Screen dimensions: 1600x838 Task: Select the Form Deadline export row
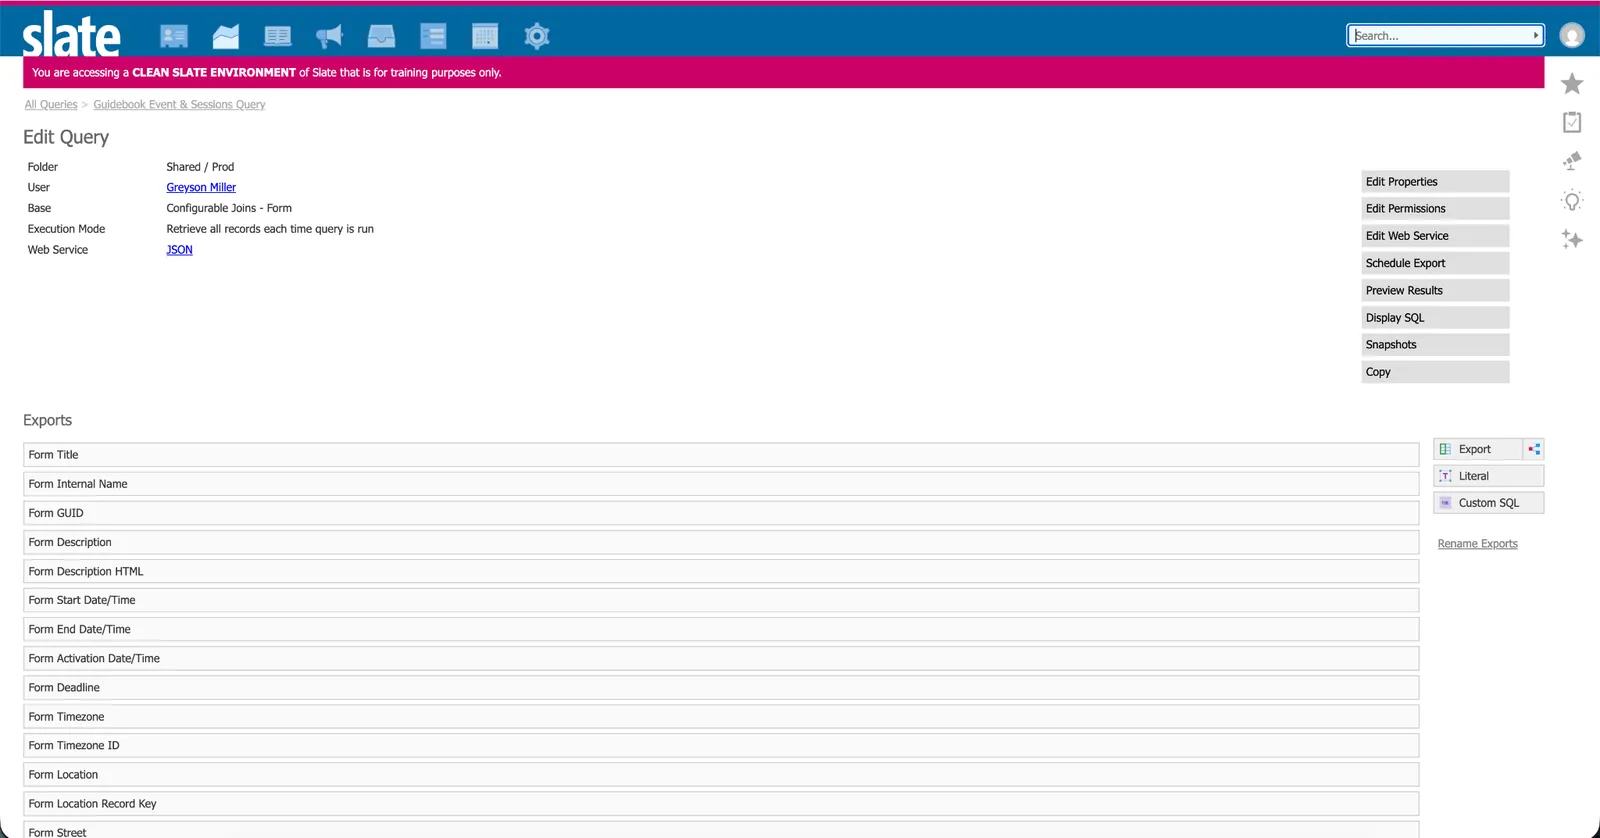[721, 688]
